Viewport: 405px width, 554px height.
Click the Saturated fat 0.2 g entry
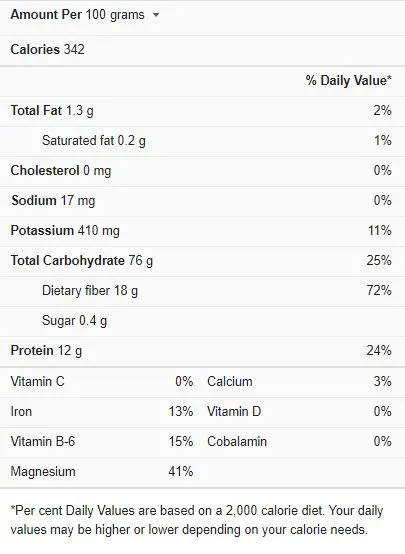click(x=94, y=141)
